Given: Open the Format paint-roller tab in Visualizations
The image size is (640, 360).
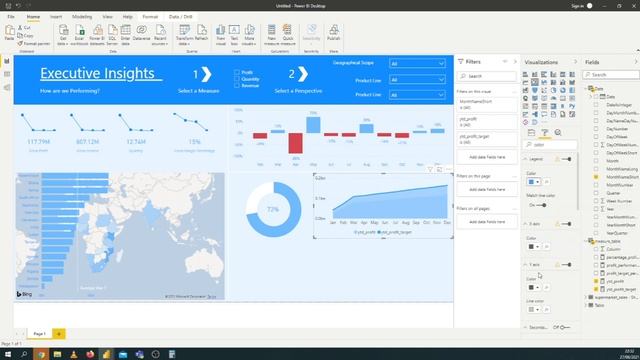Looking at the screenshot, I should pos(544,133).
